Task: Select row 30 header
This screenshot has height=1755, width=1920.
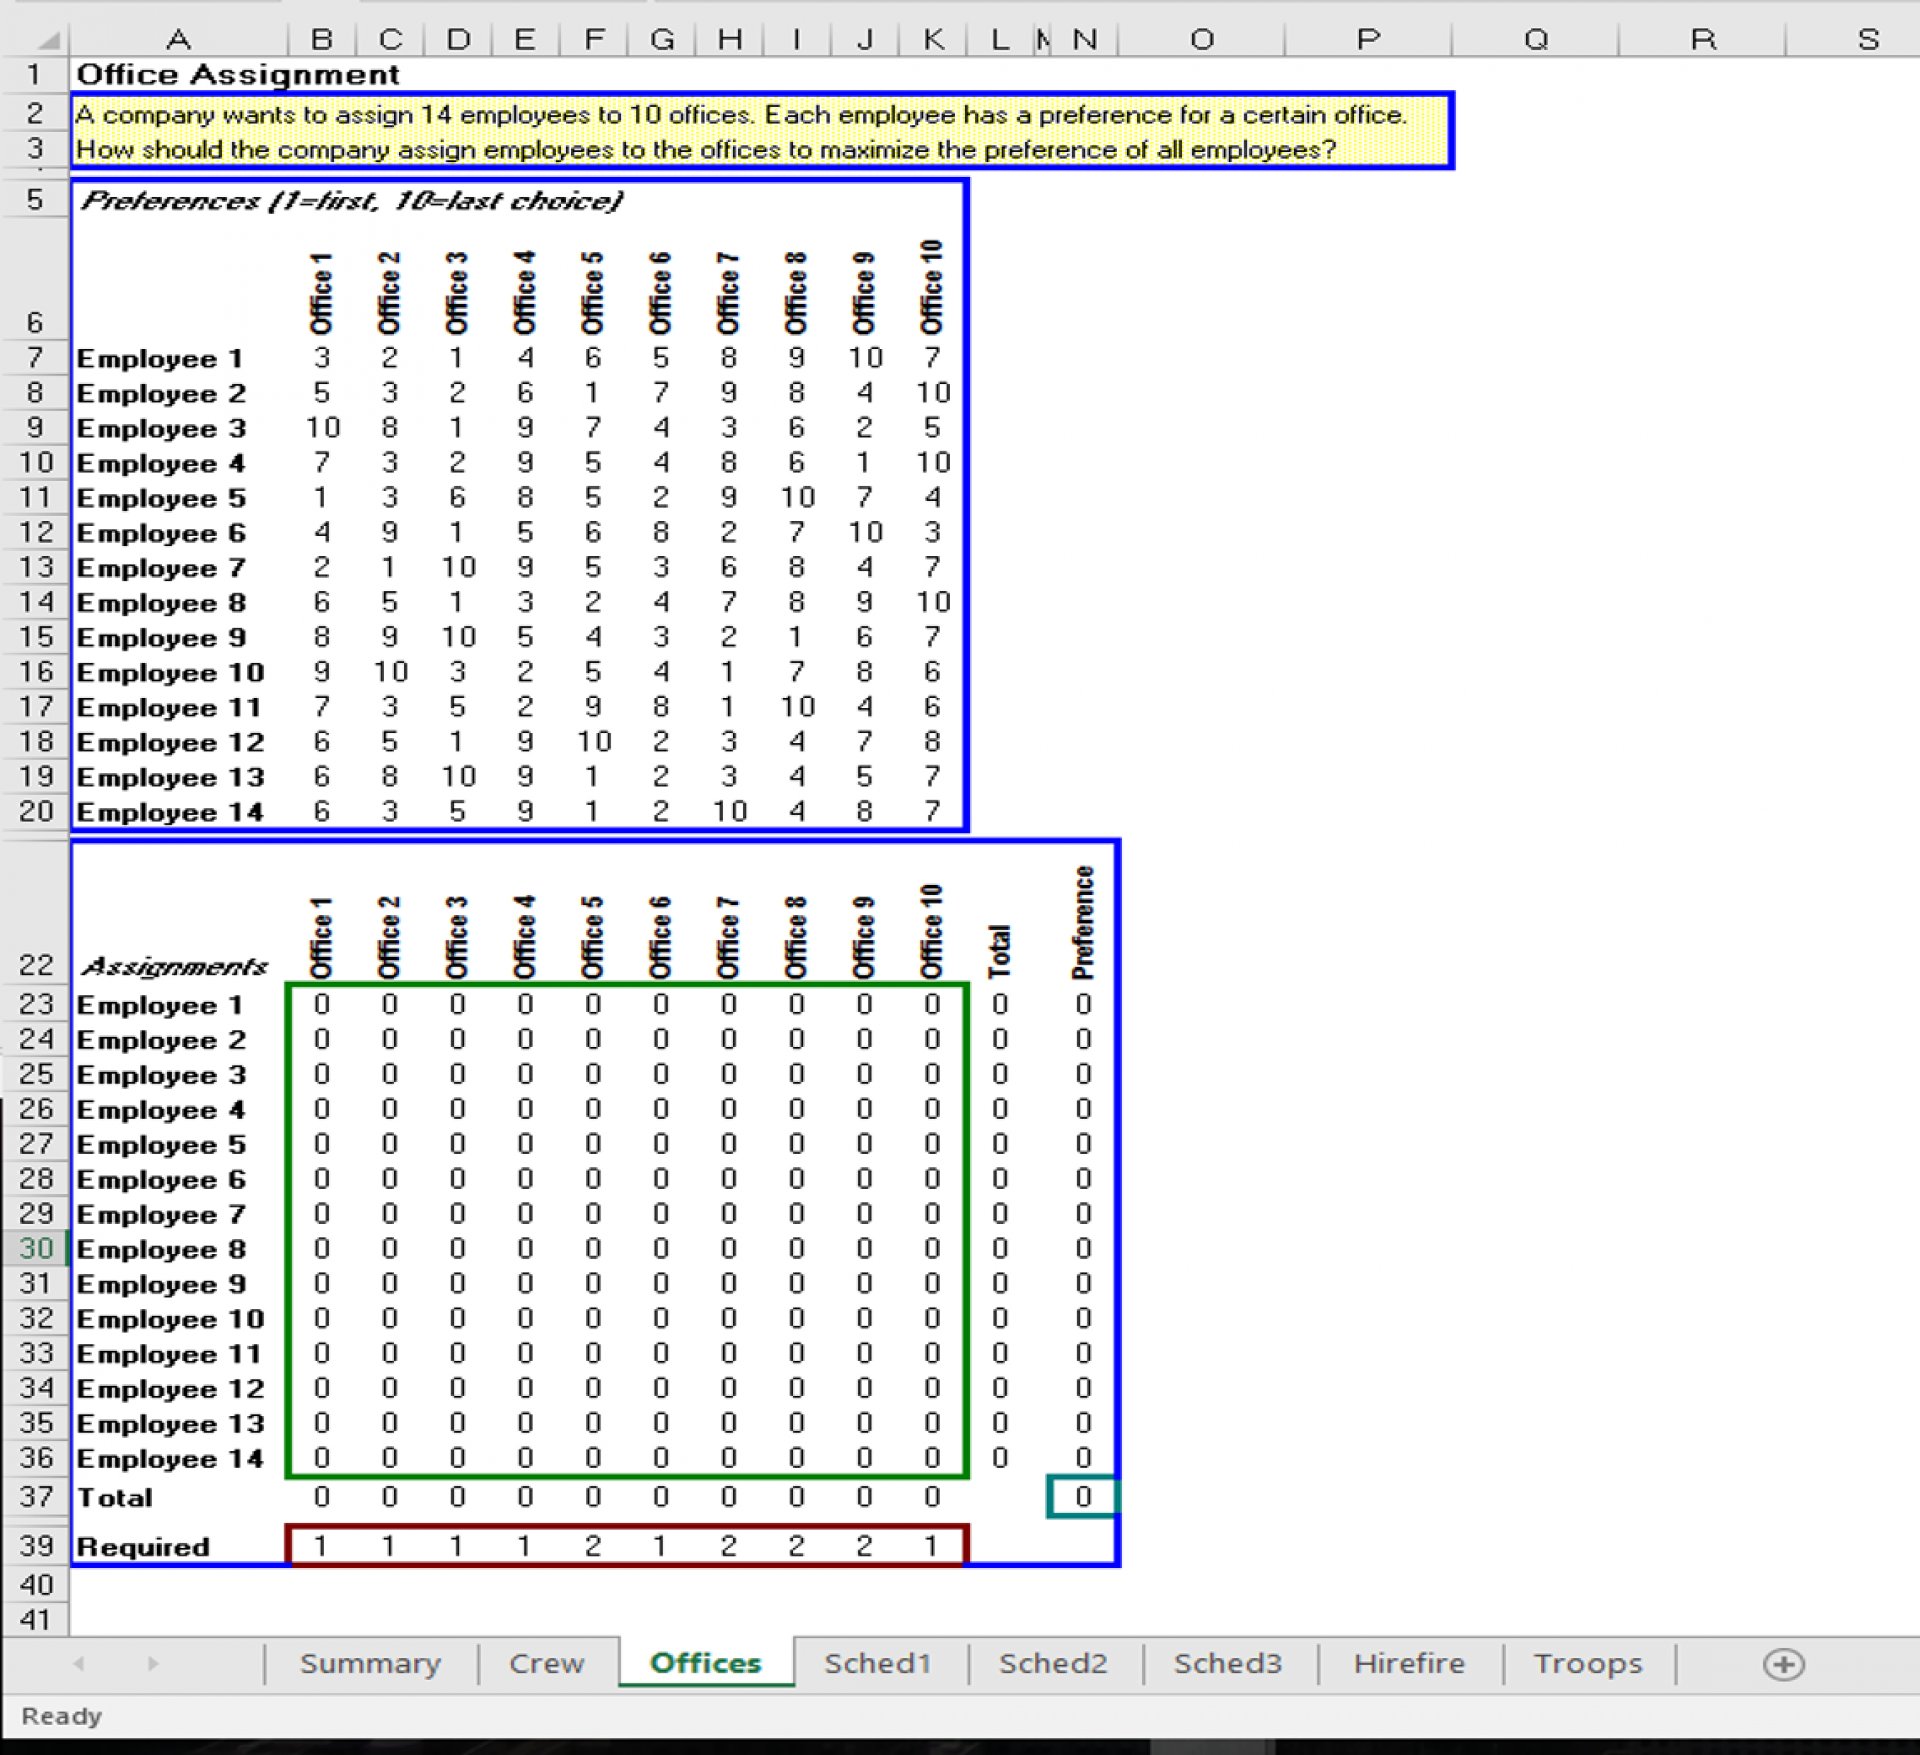Action: click(x=35, y=1249)
